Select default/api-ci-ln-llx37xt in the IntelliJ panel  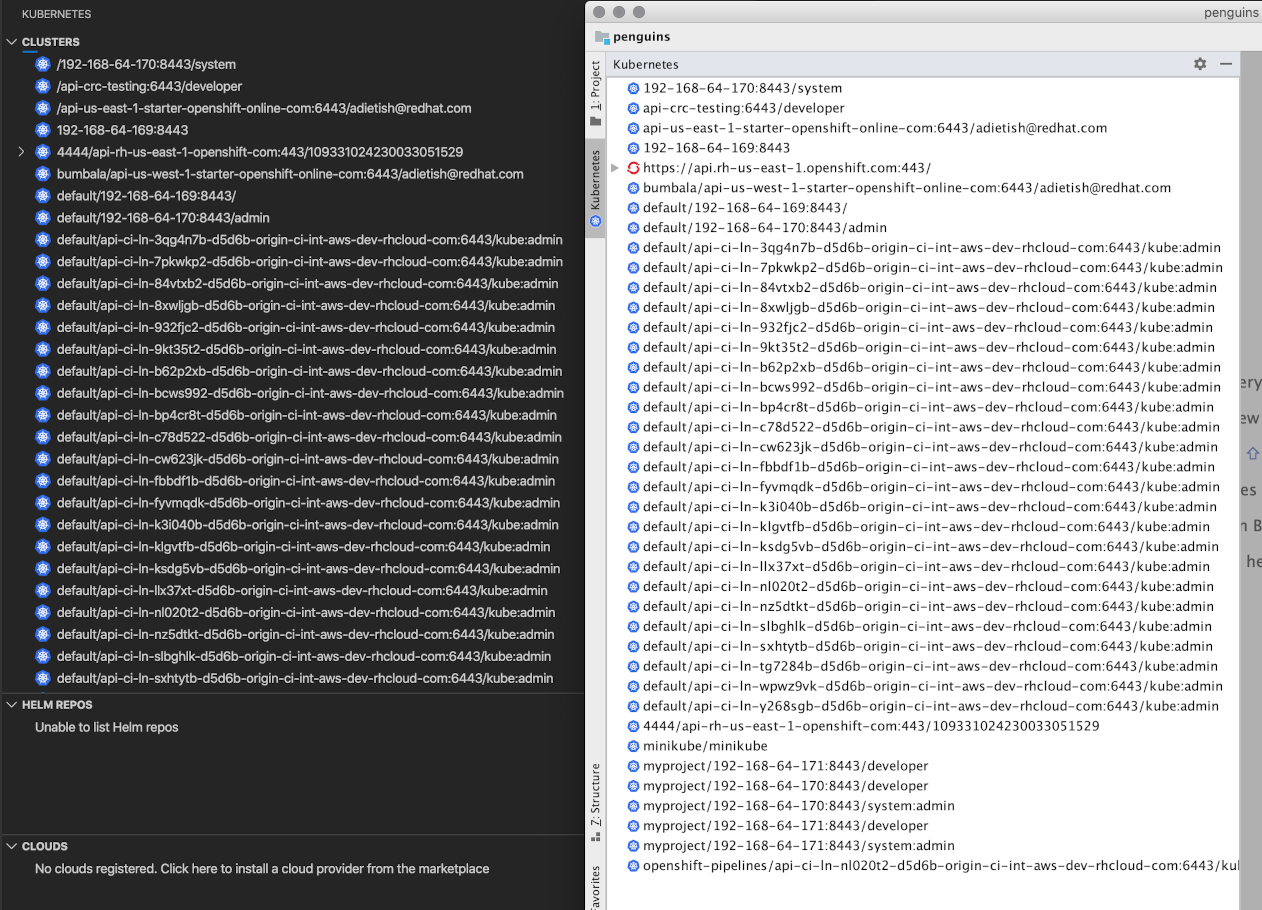point(926,567)
